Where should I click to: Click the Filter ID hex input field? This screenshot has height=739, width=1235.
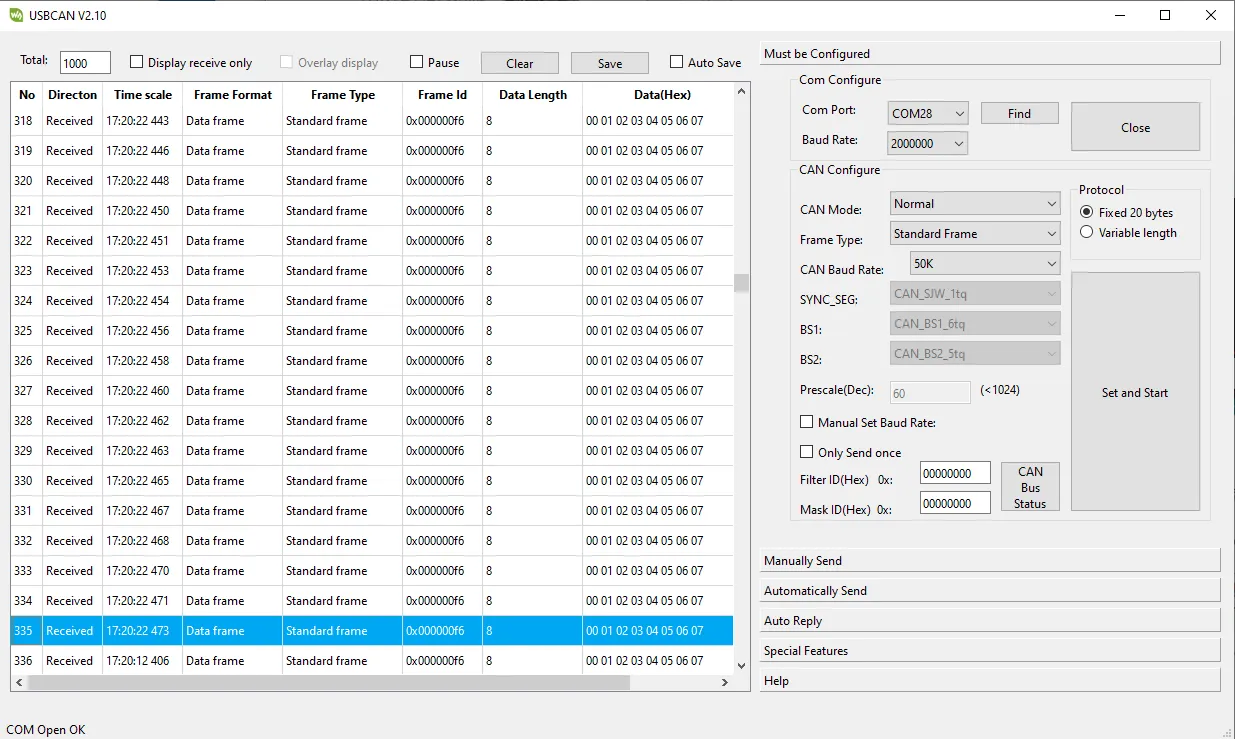coord(955,473)
